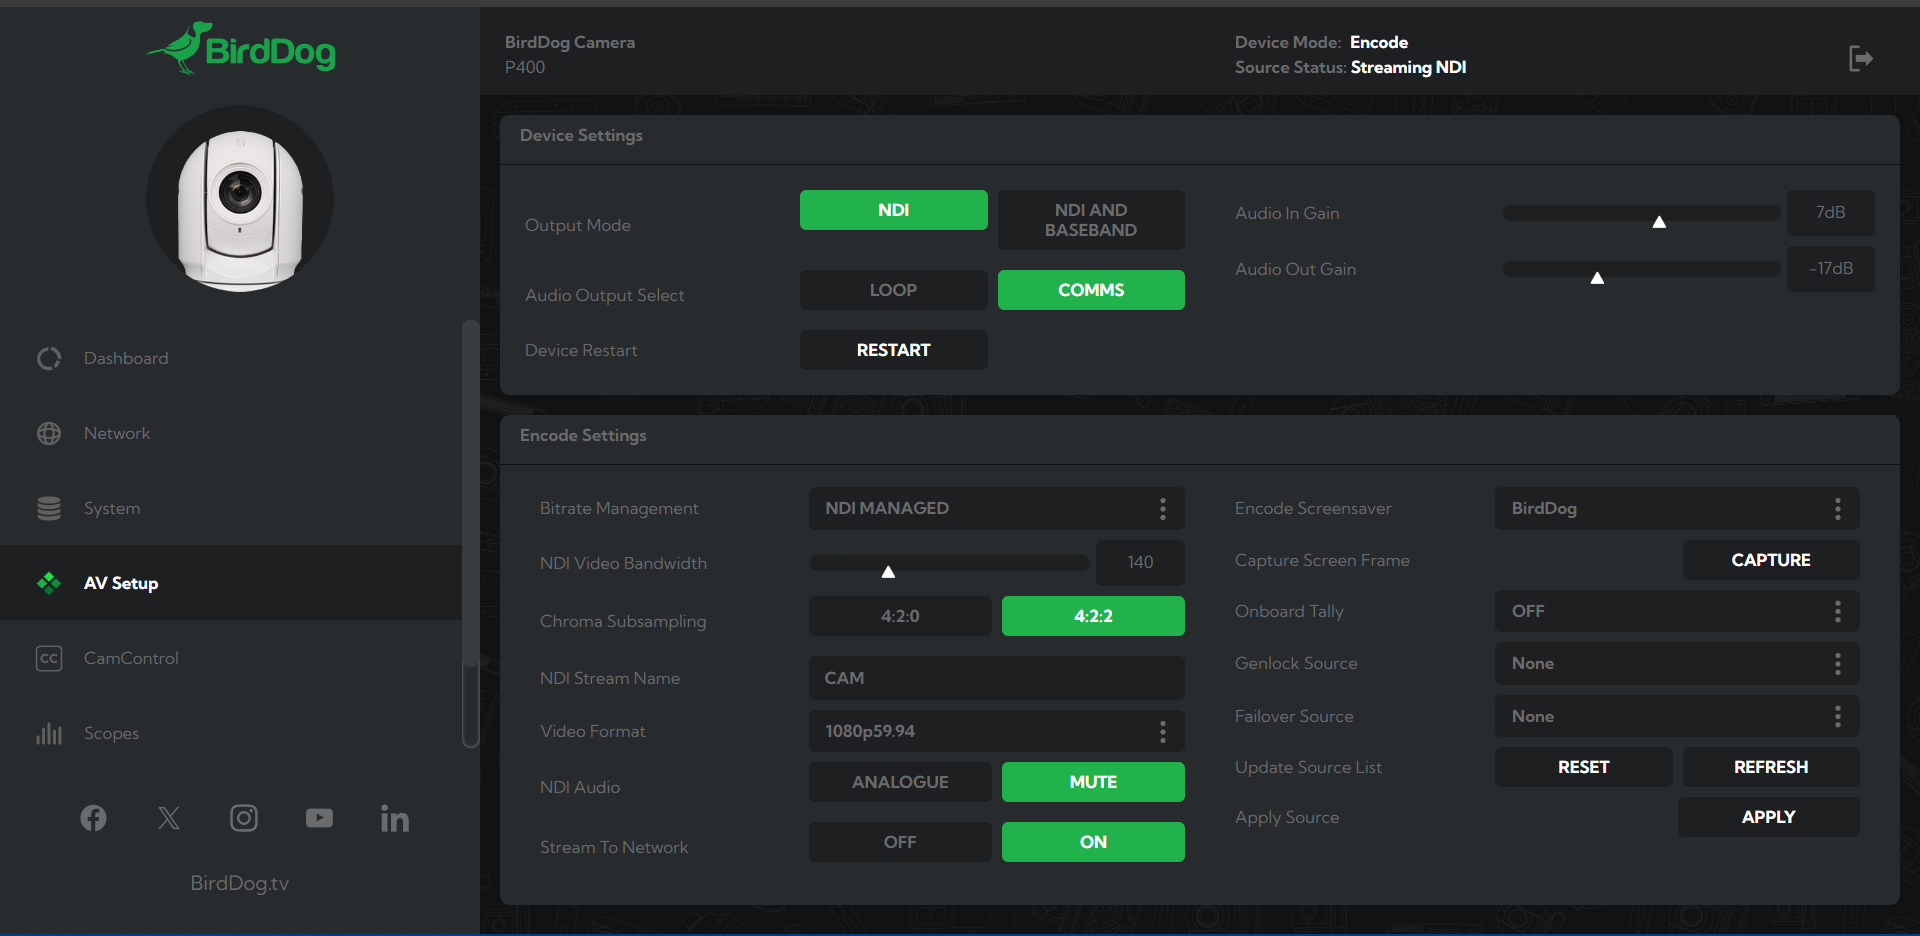
Task: Click APPLY to apply source
Action: coord(1768,817)
